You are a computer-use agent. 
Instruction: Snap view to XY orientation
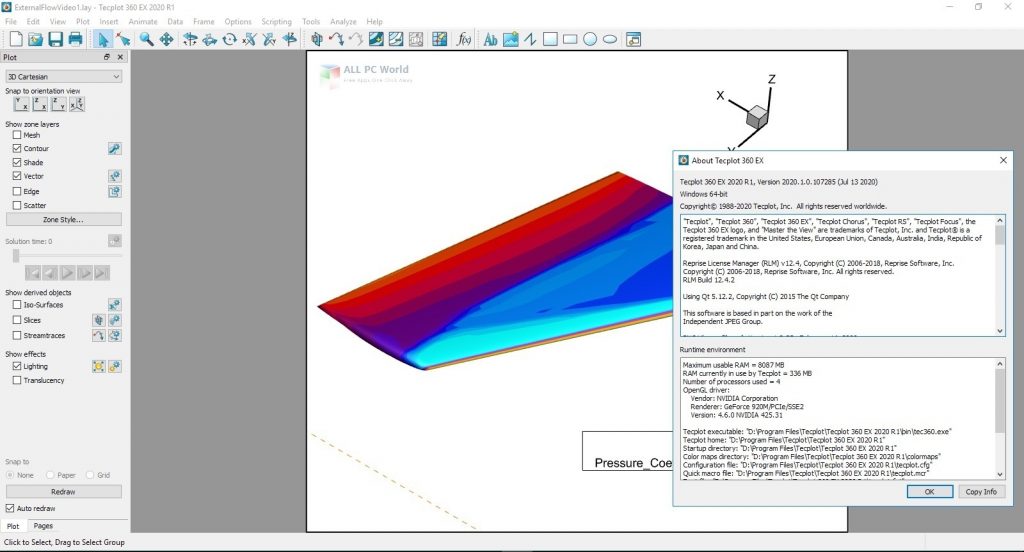[x=21, y=104]
